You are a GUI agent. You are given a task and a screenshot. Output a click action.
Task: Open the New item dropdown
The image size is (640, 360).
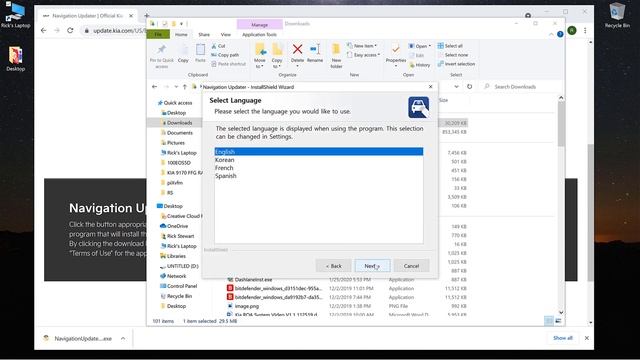click(x=362, y=46)
